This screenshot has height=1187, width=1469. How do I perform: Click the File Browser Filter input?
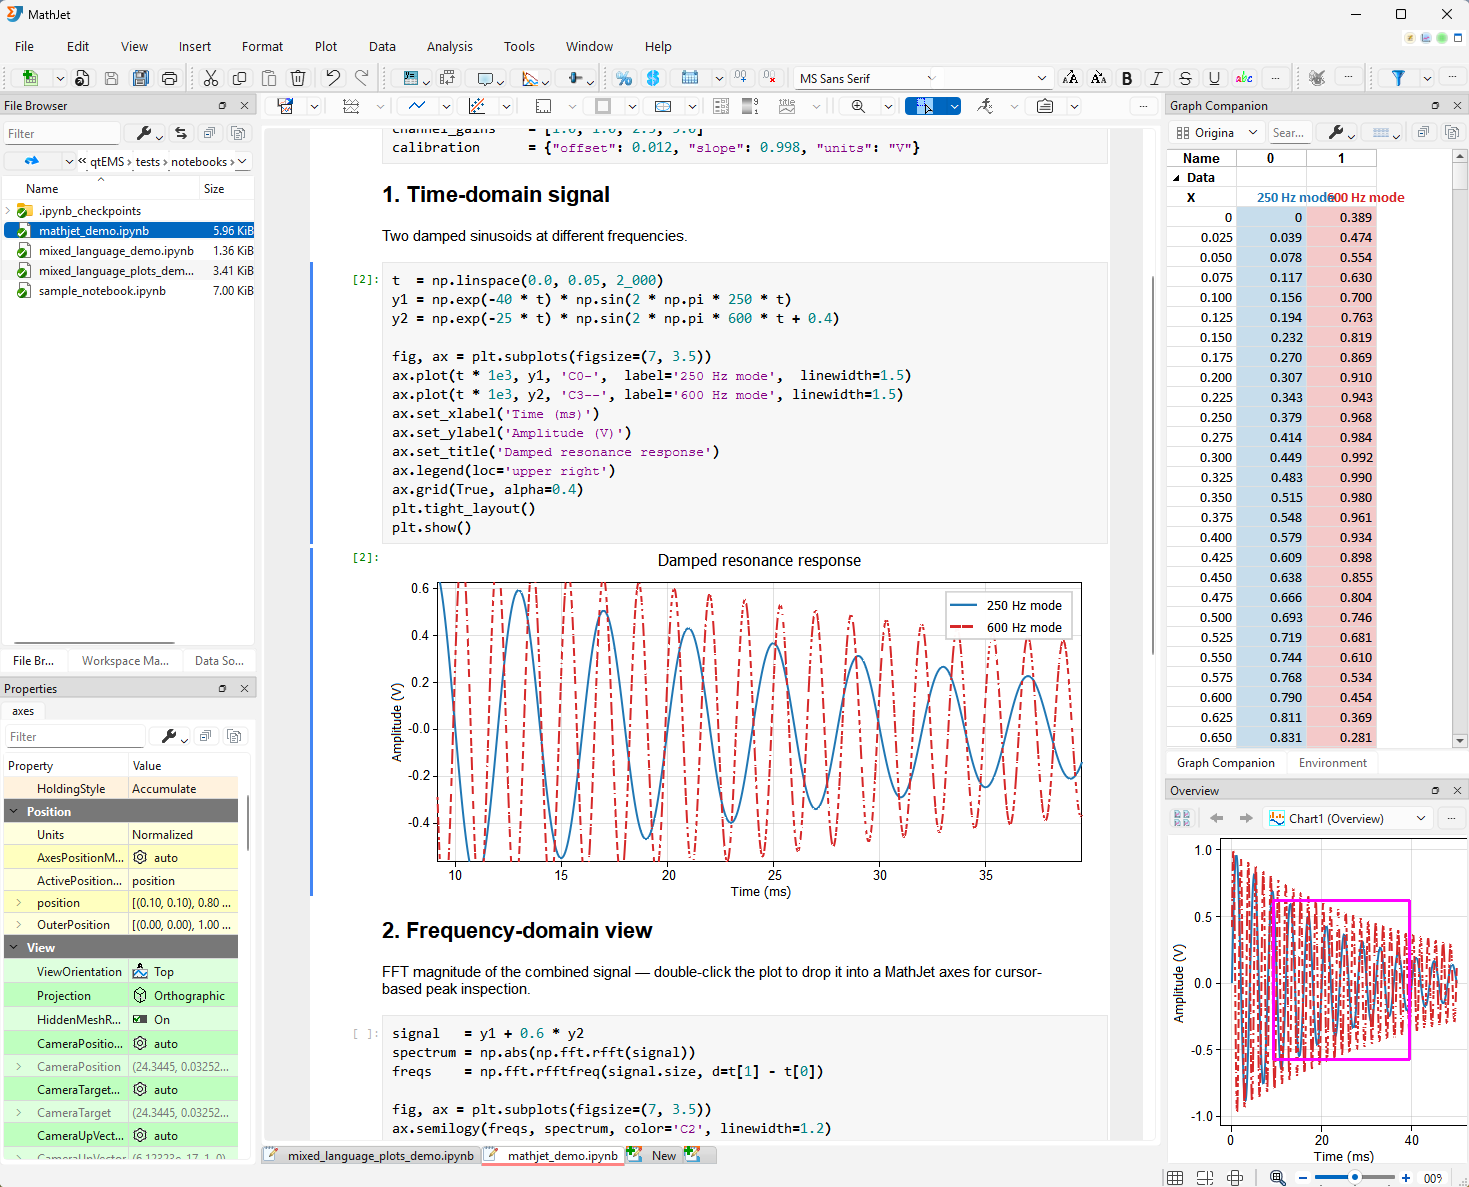point(62,134)
